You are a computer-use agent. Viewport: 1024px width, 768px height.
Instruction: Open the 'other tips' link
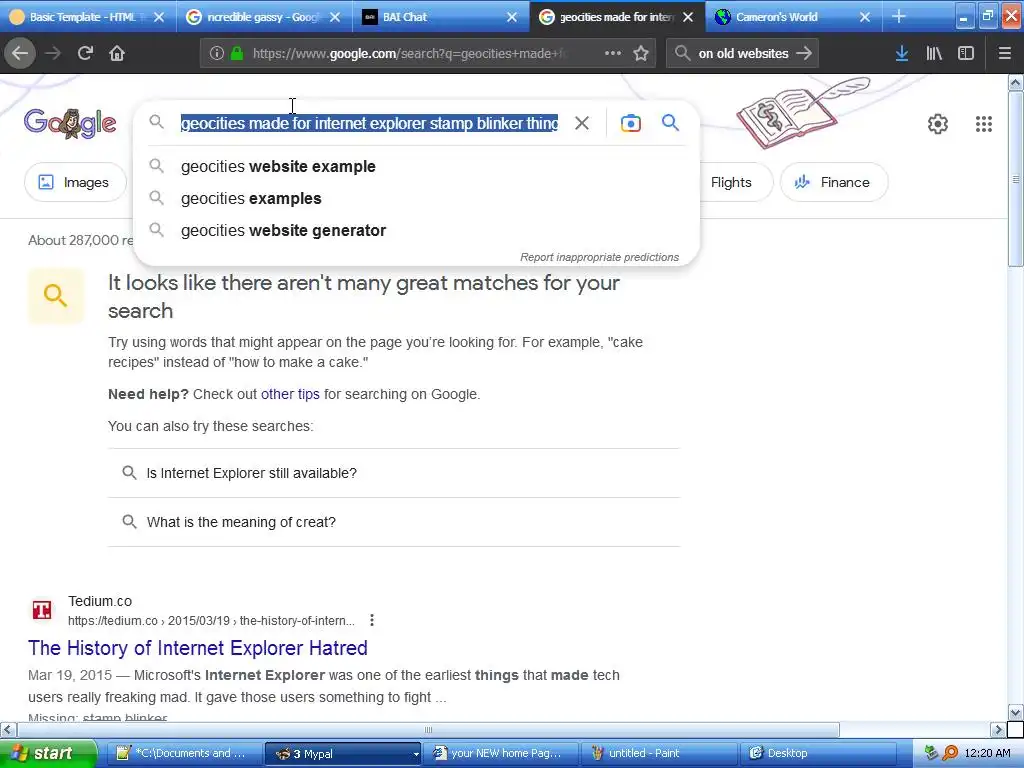pyautogui.click(x=290, y=394)
